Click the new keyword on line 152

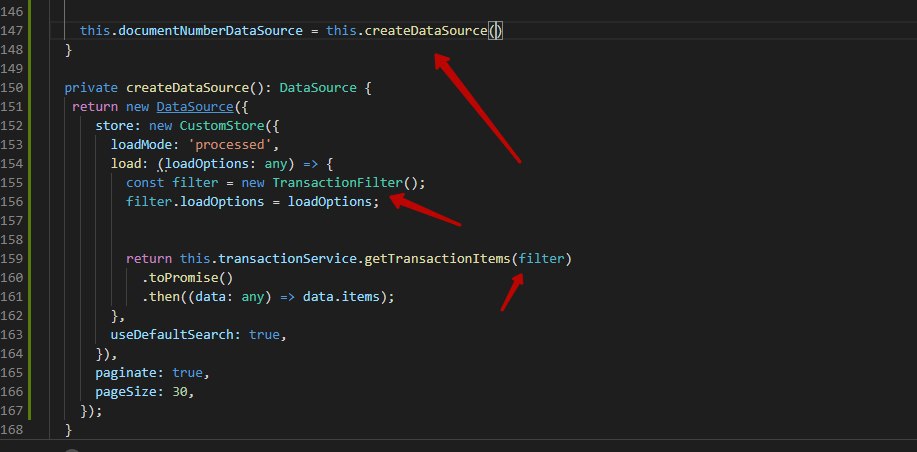[x=161, y=126]
